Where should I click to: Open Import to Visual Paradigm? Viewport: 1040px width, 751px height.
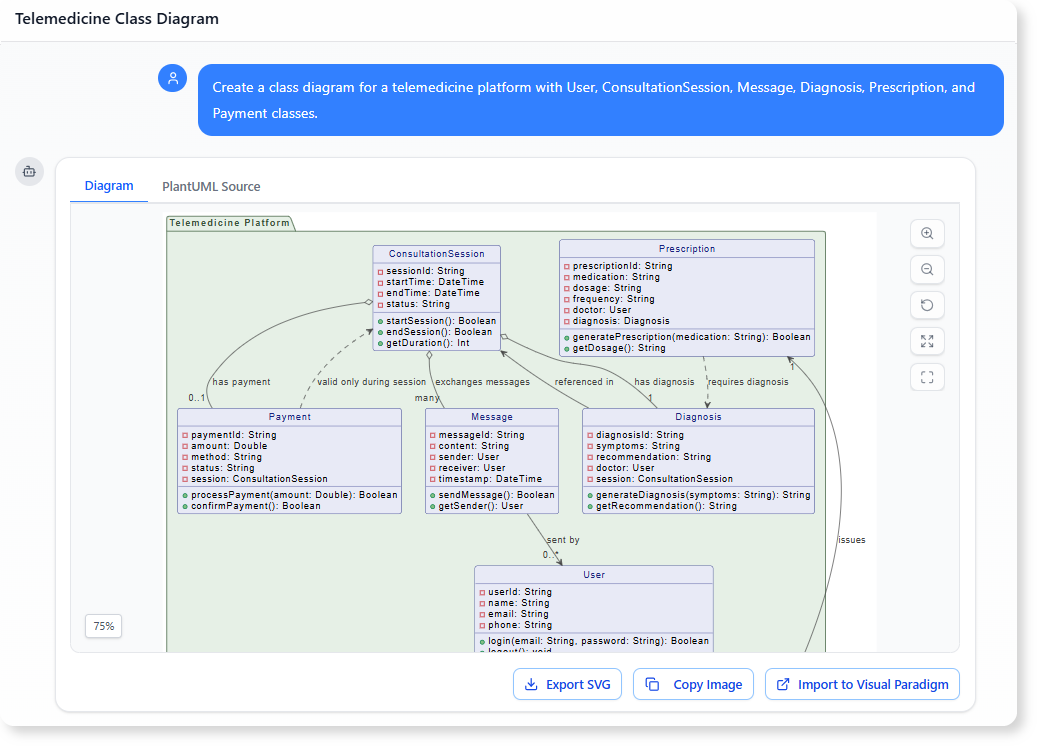click(x=862, y=684)
